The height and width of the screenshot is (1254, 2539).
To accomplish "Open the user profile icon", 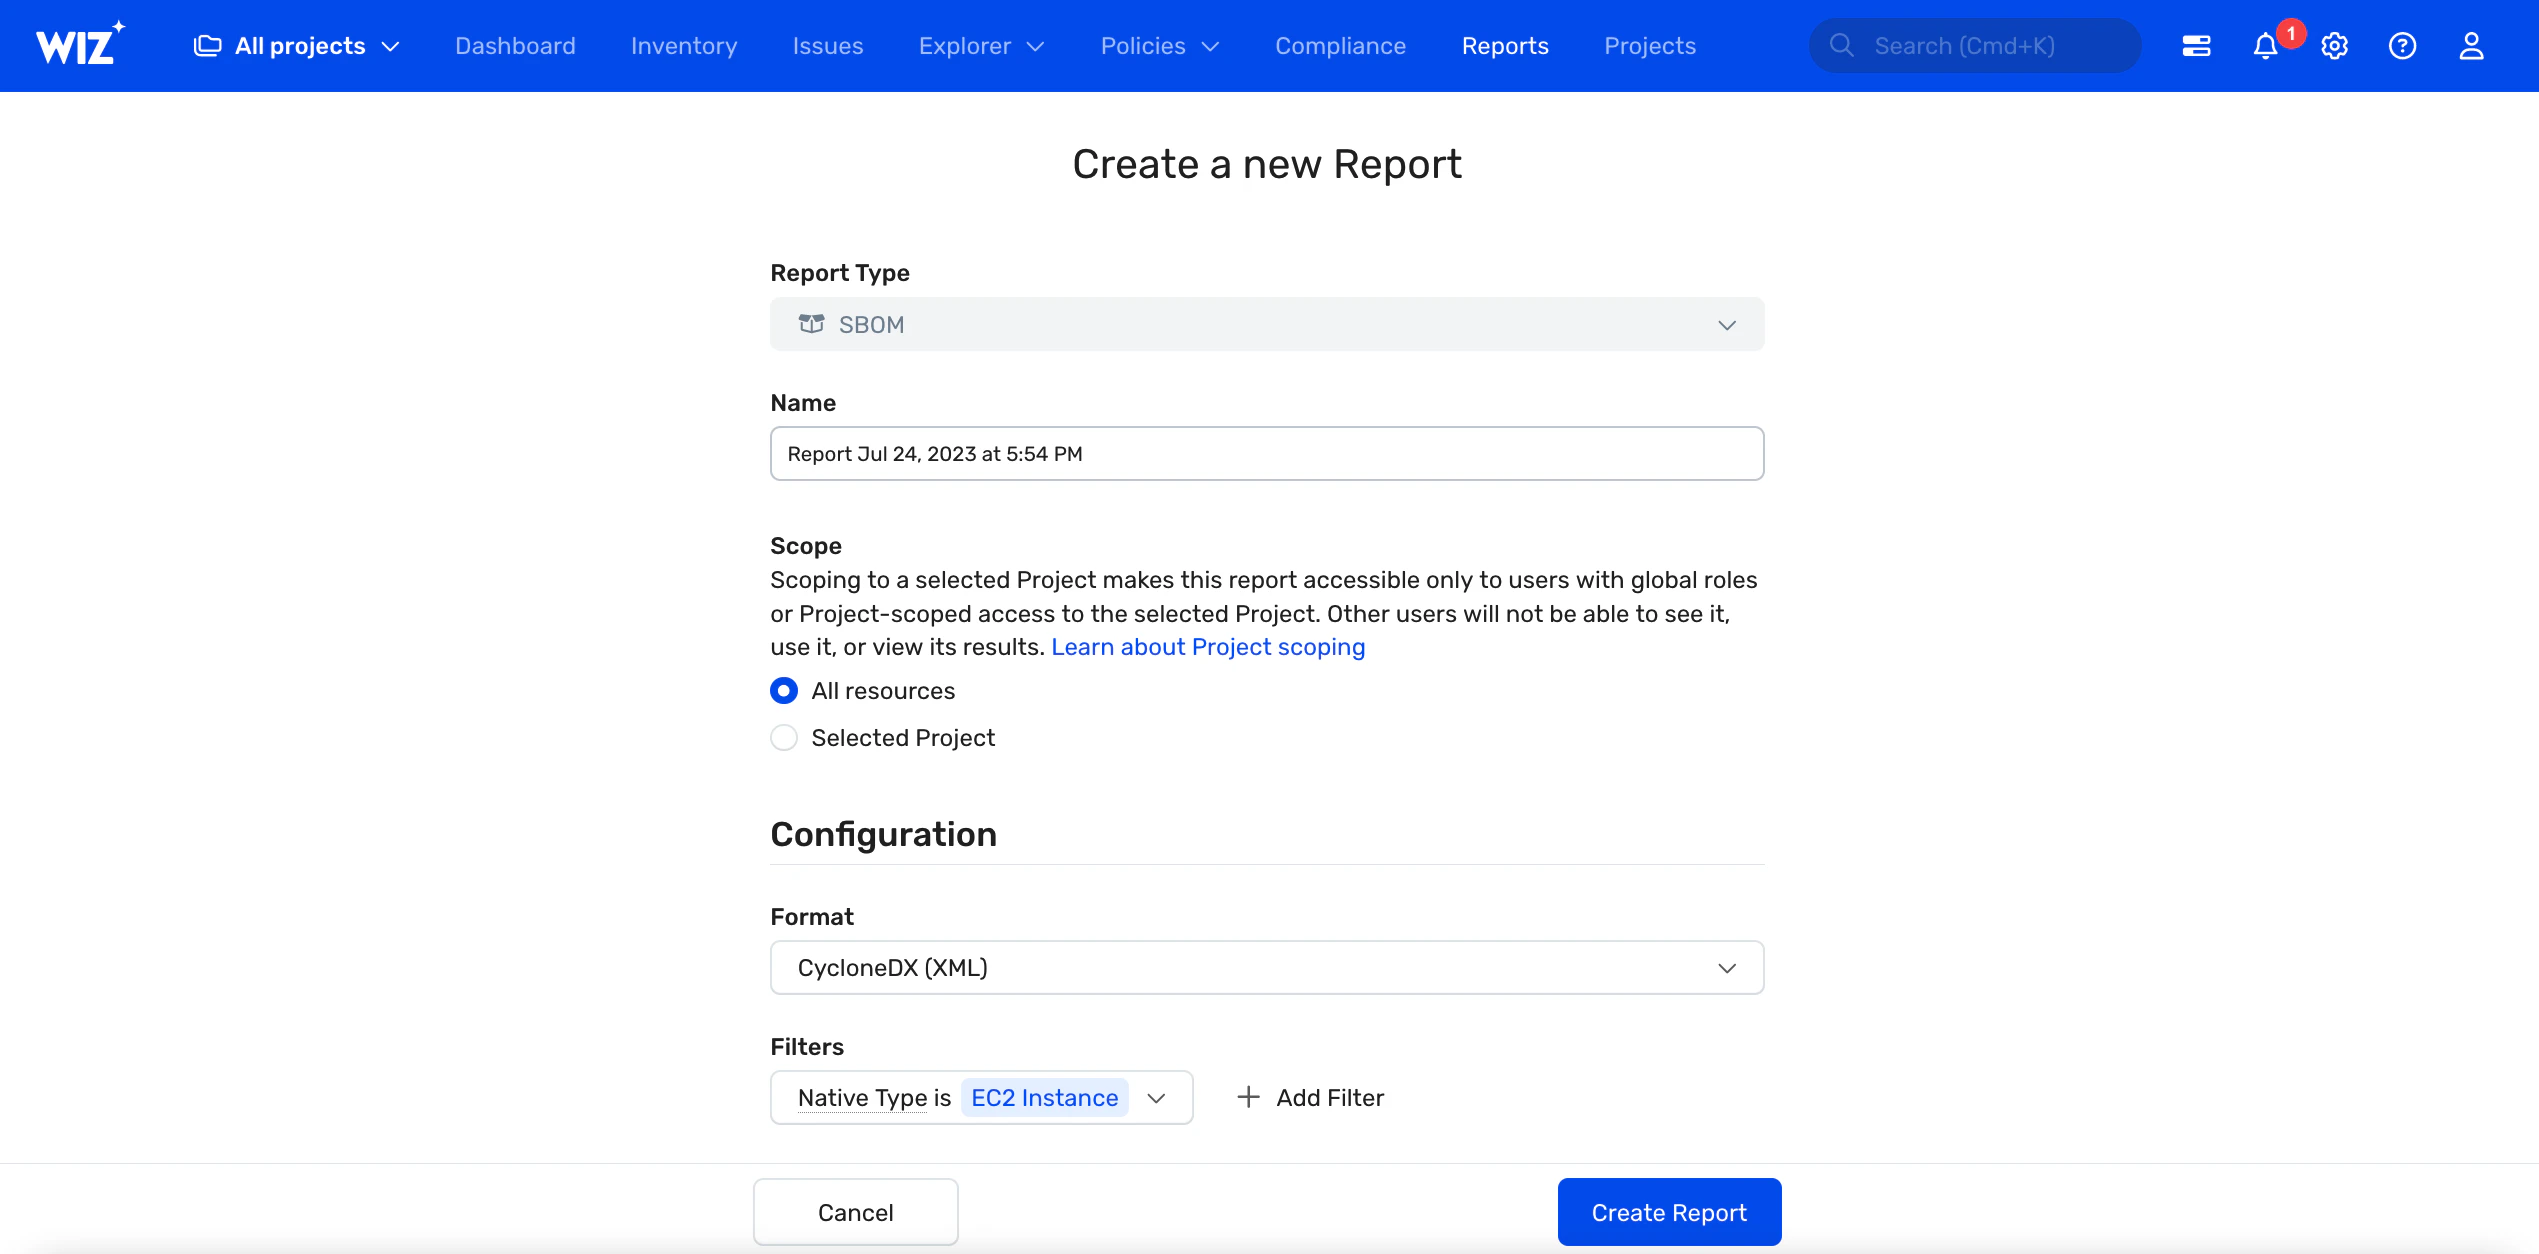I will point(2471,46).
